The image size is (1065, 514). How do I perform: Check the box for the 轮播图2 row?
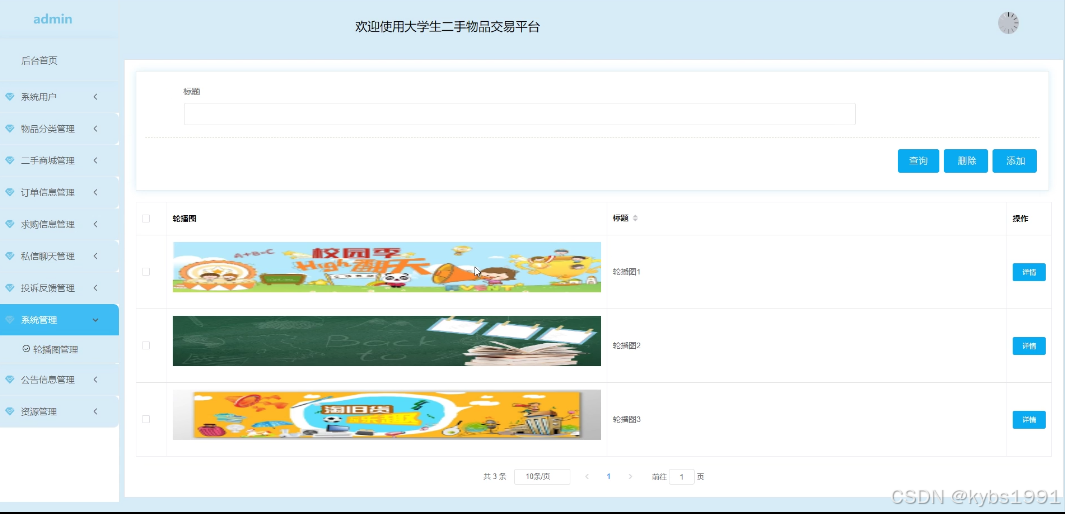coord(146,346)
